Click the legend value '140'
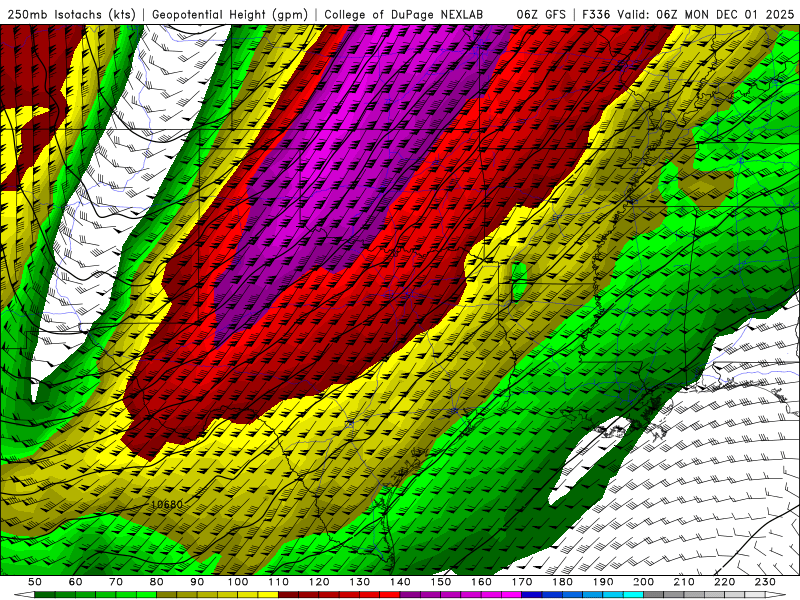The width and height of the screenshot is (800, 600). (x=400, y=582)
